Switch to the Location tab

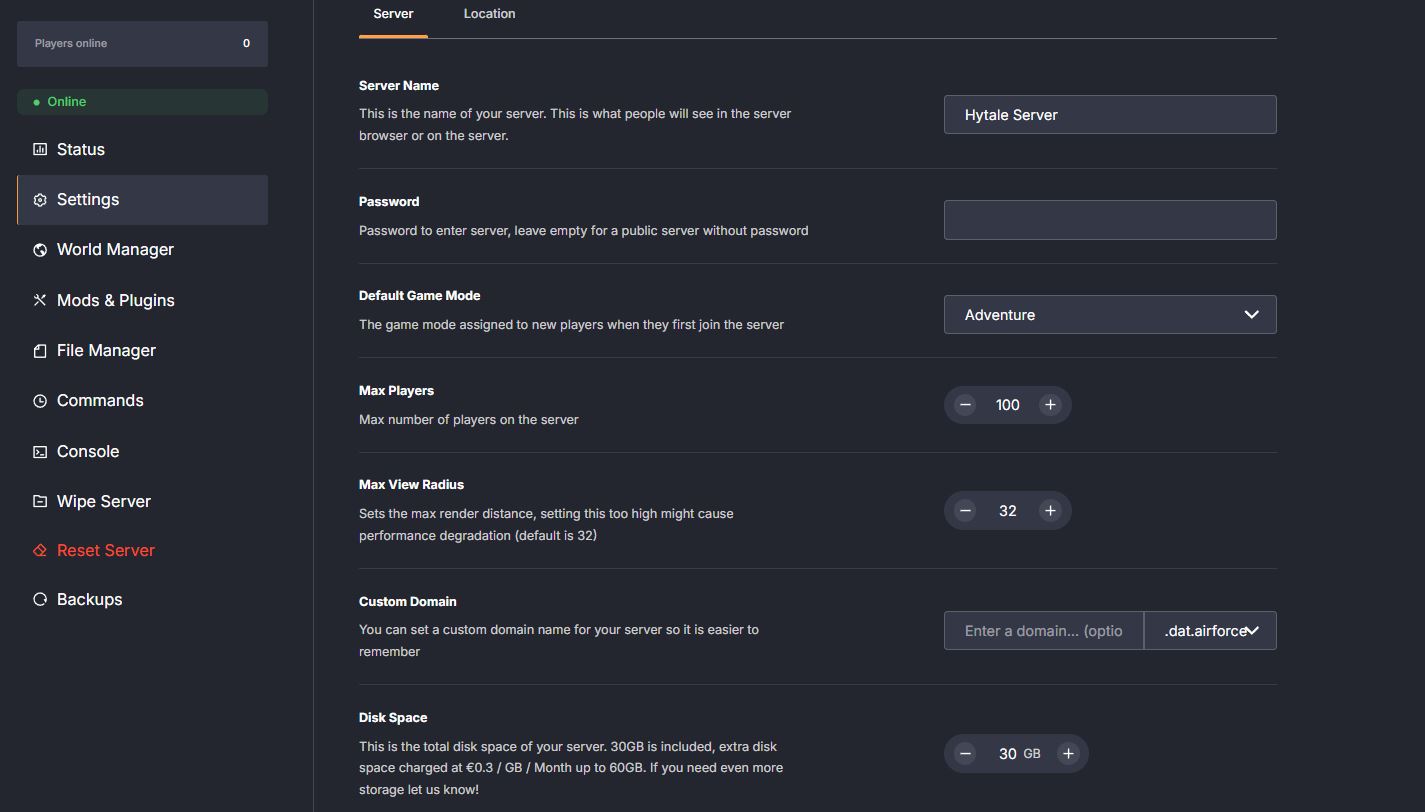[x=489, y=13]
